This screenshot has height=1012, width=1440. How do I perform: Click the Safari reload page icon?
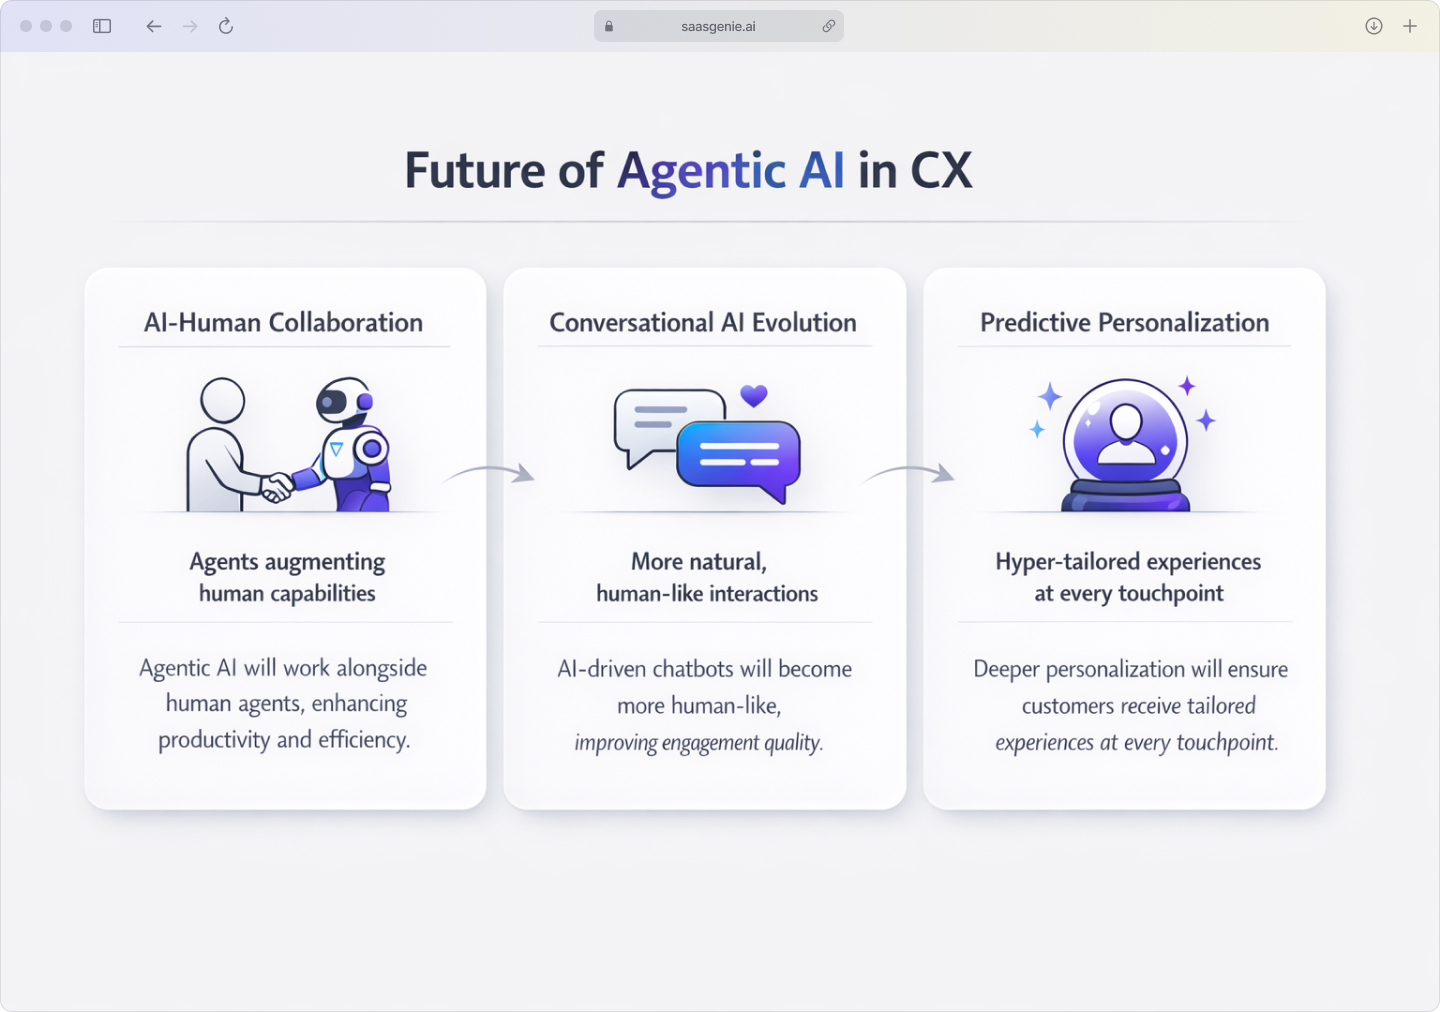pyautogui.click(x=225, y=26)
